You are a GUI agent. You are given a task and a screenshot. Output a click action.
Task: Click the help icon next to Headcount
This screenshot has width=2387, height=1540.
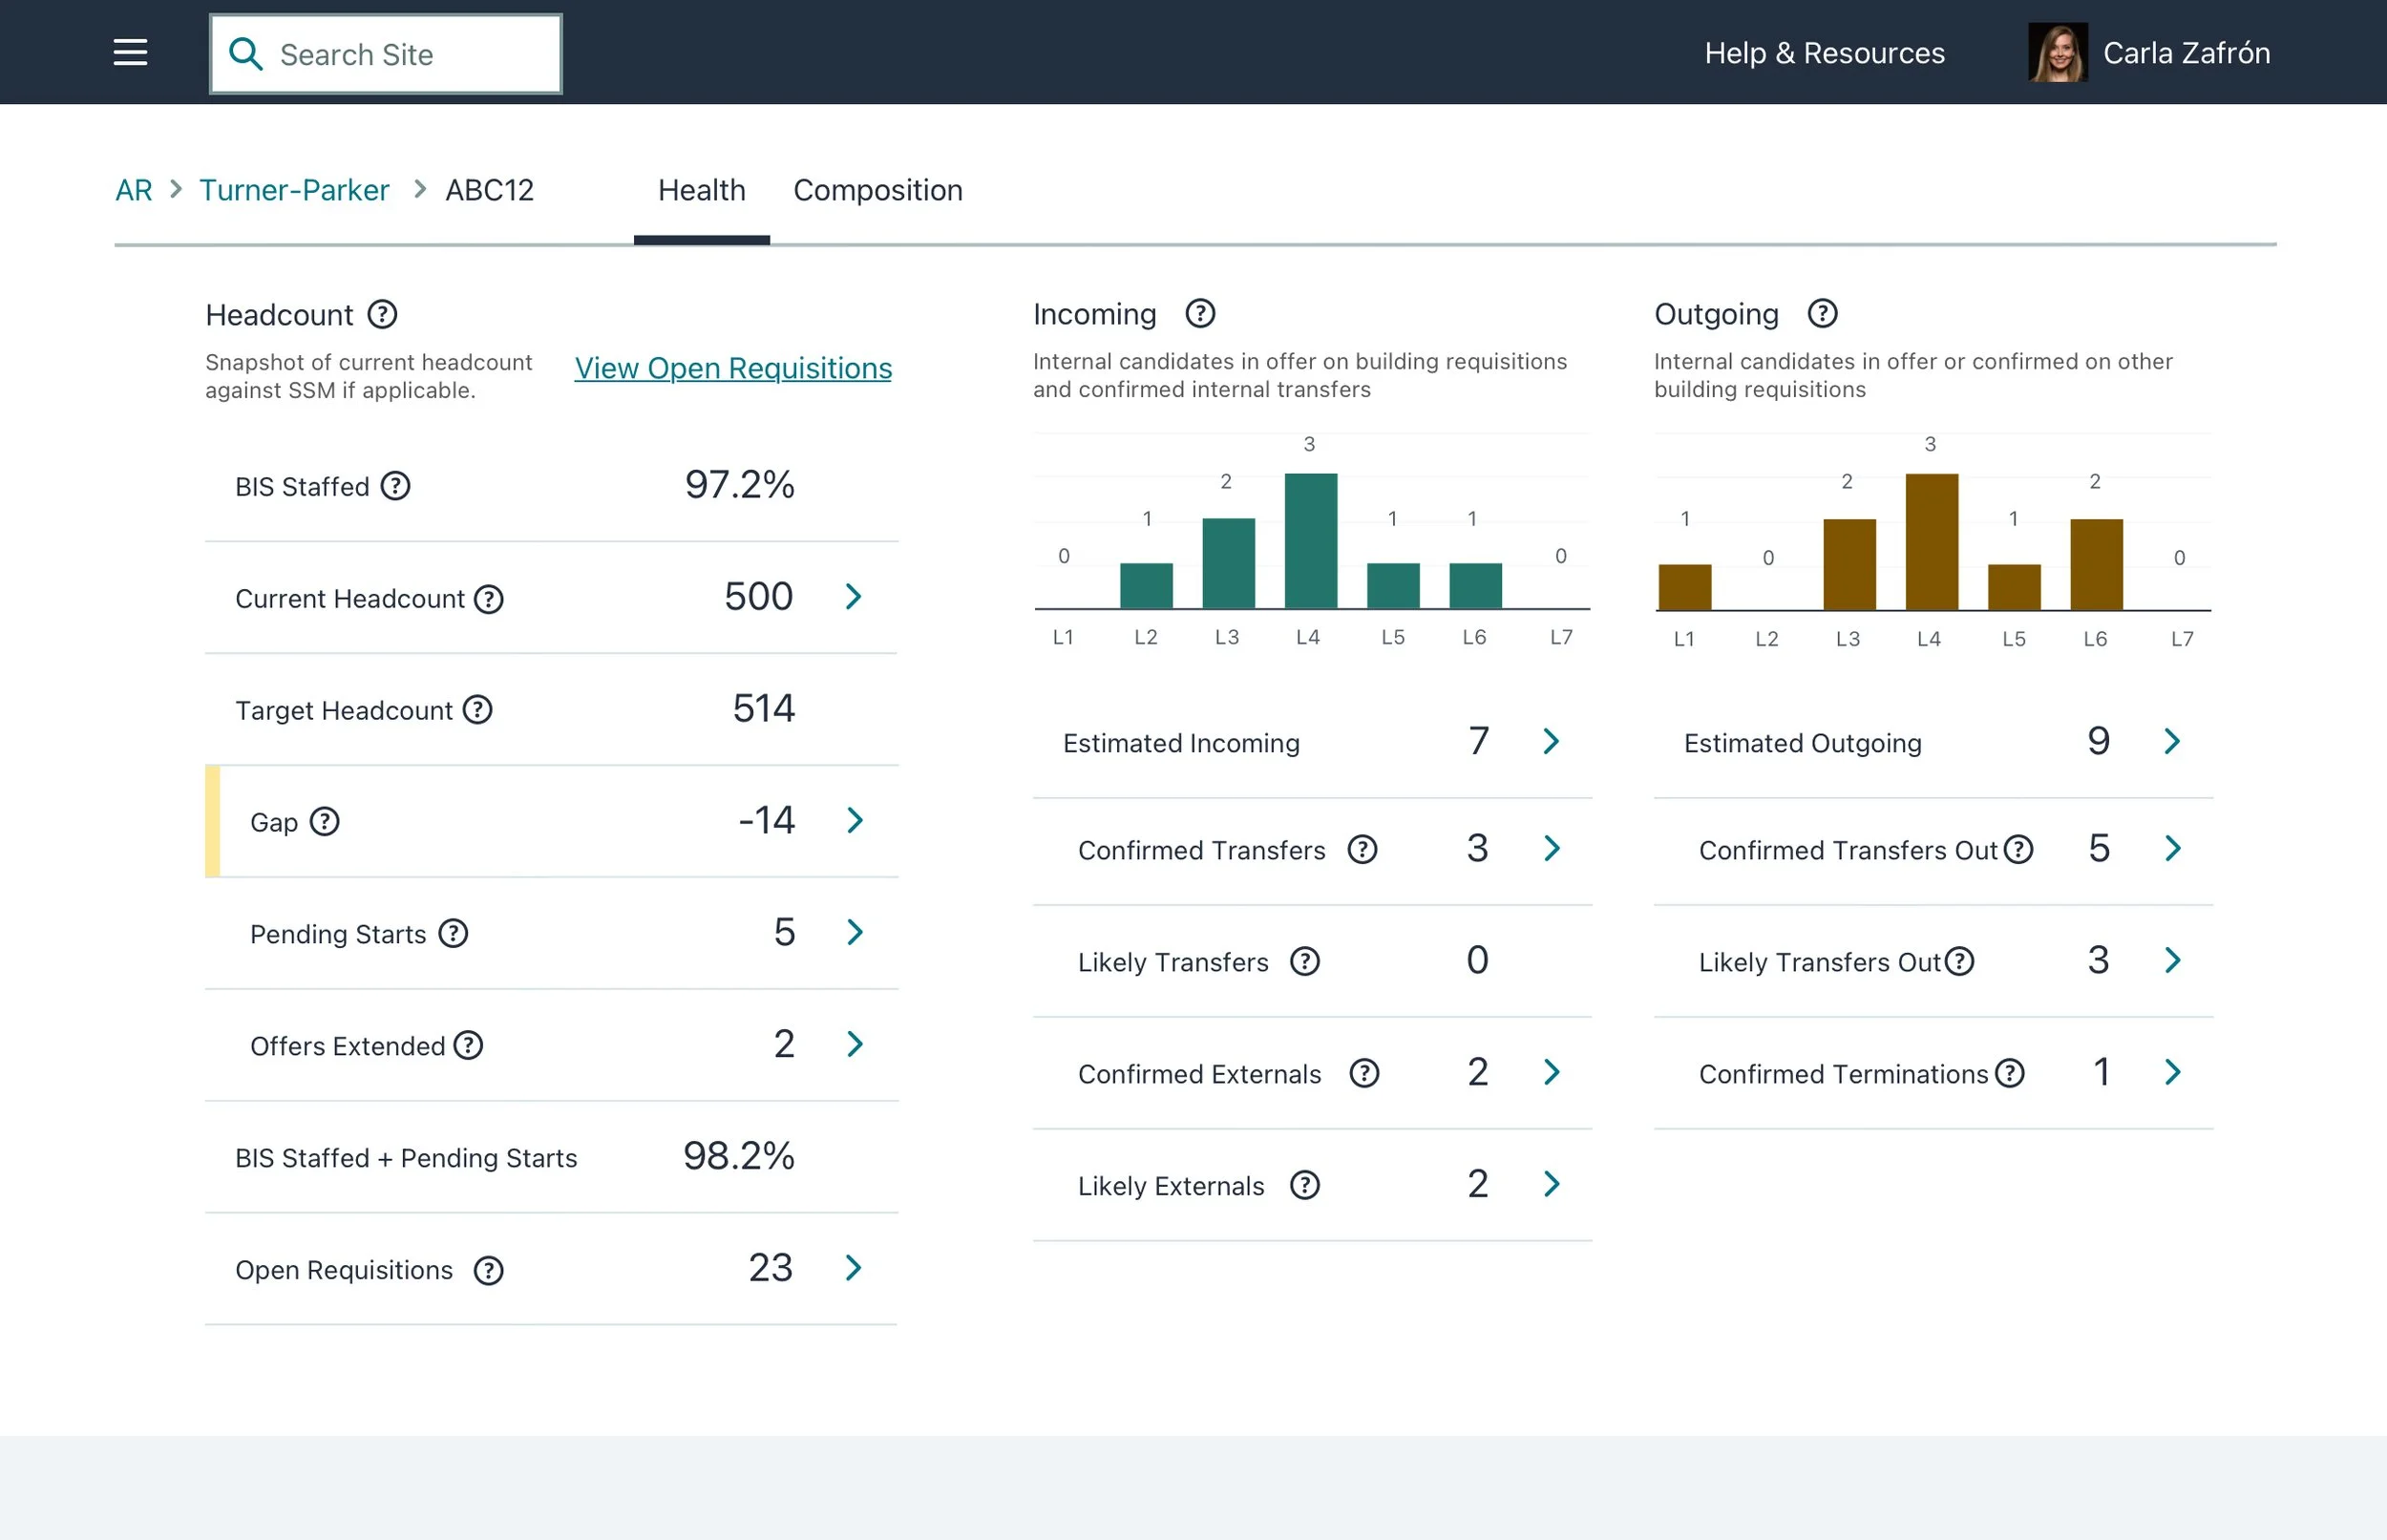point(382,315)
